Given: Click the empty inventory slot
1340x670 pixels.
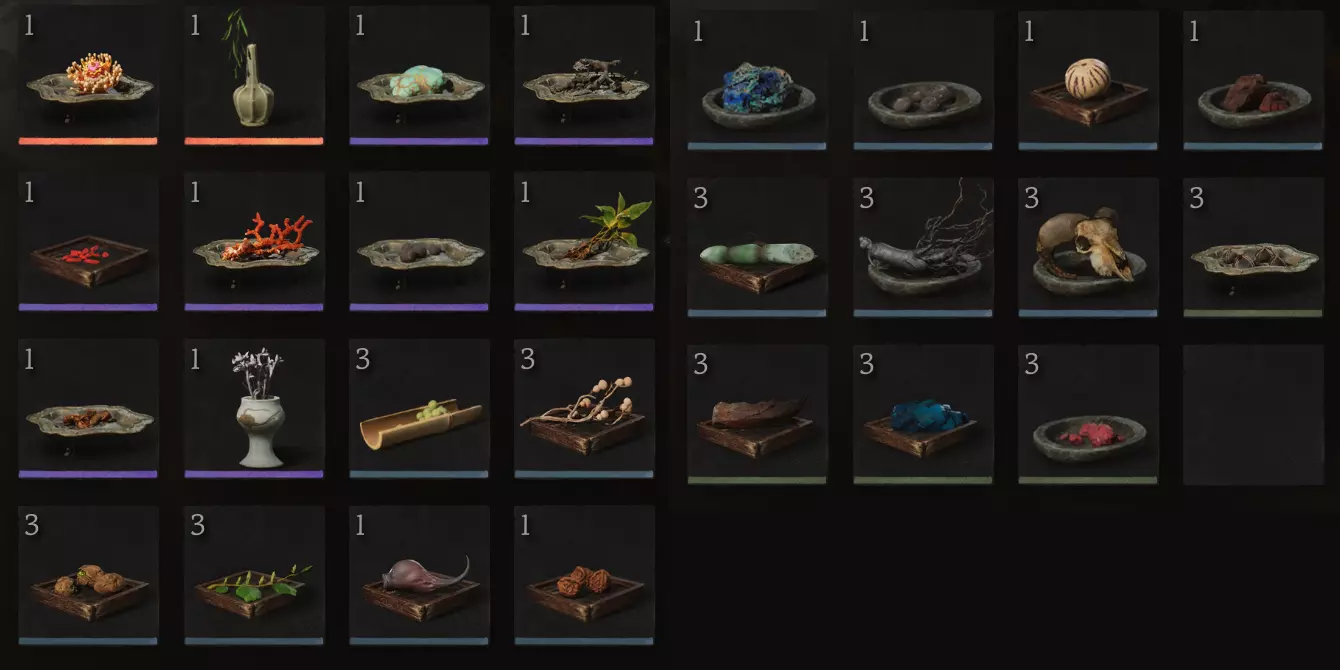Looking at the screenshot, I should point(1253,415).
